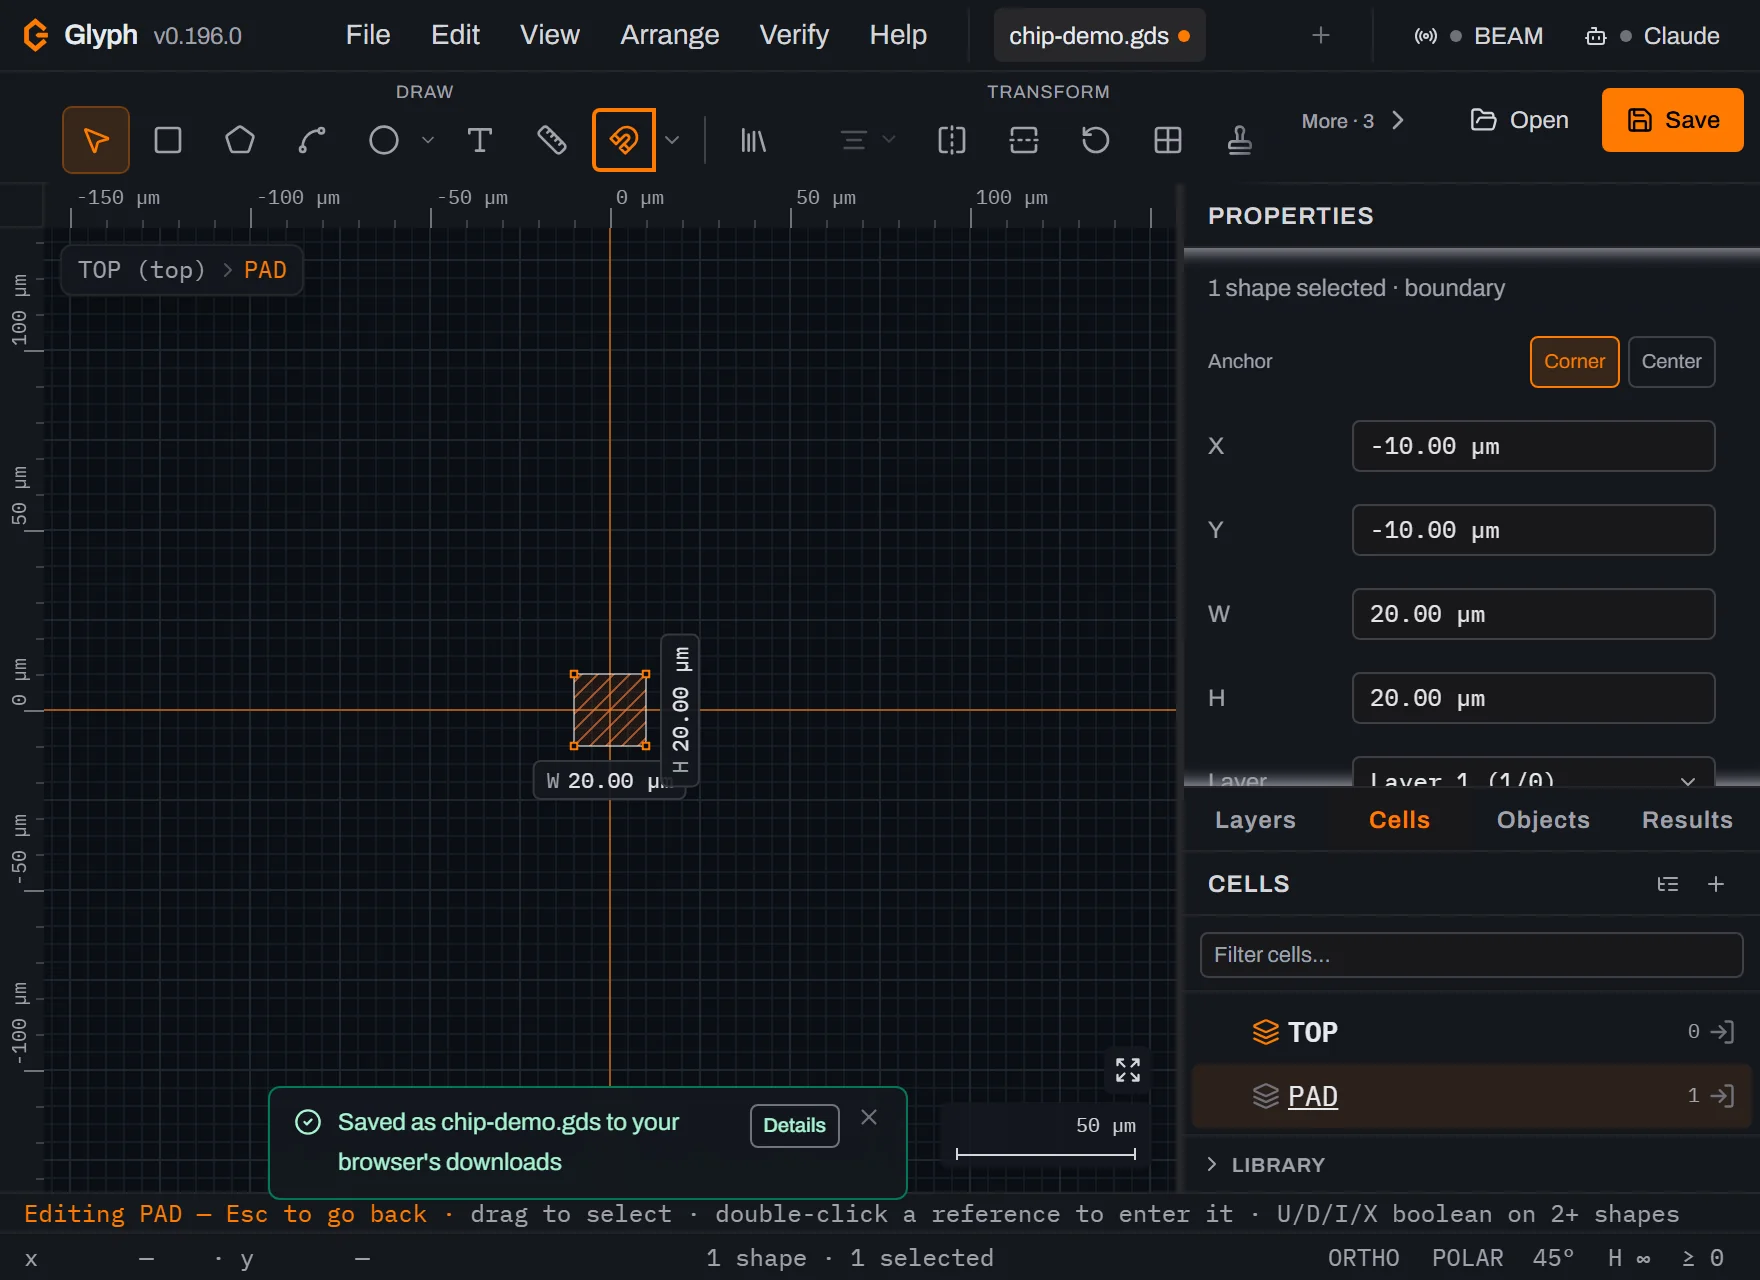1760x1280 pixels.
Task: Pick the polygon draw tool
Action: 240,140
